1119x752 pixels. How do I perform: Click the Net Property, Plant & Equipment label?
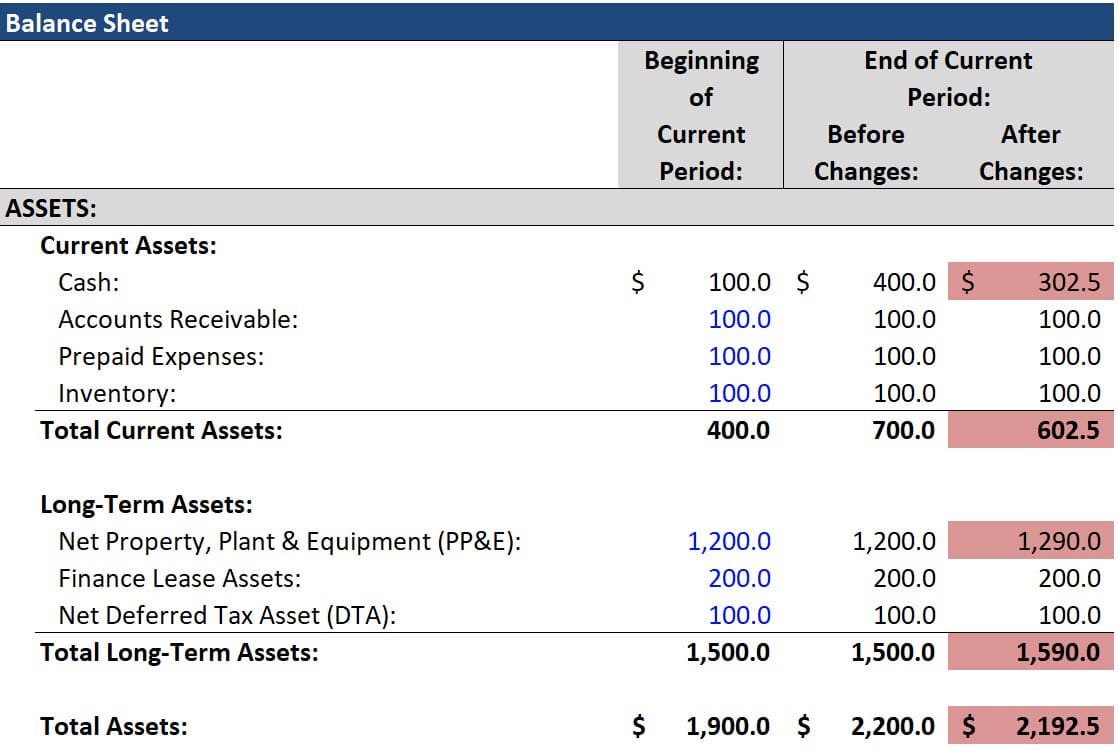coord(290,542)
